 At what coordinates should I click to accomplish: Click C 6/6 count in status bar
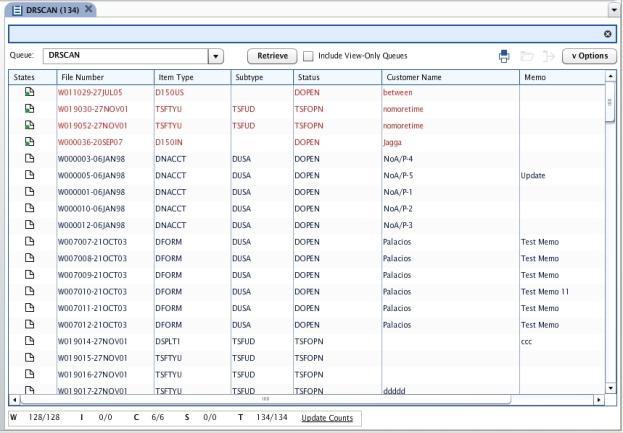pyautogui.click(x=149, y=418)
